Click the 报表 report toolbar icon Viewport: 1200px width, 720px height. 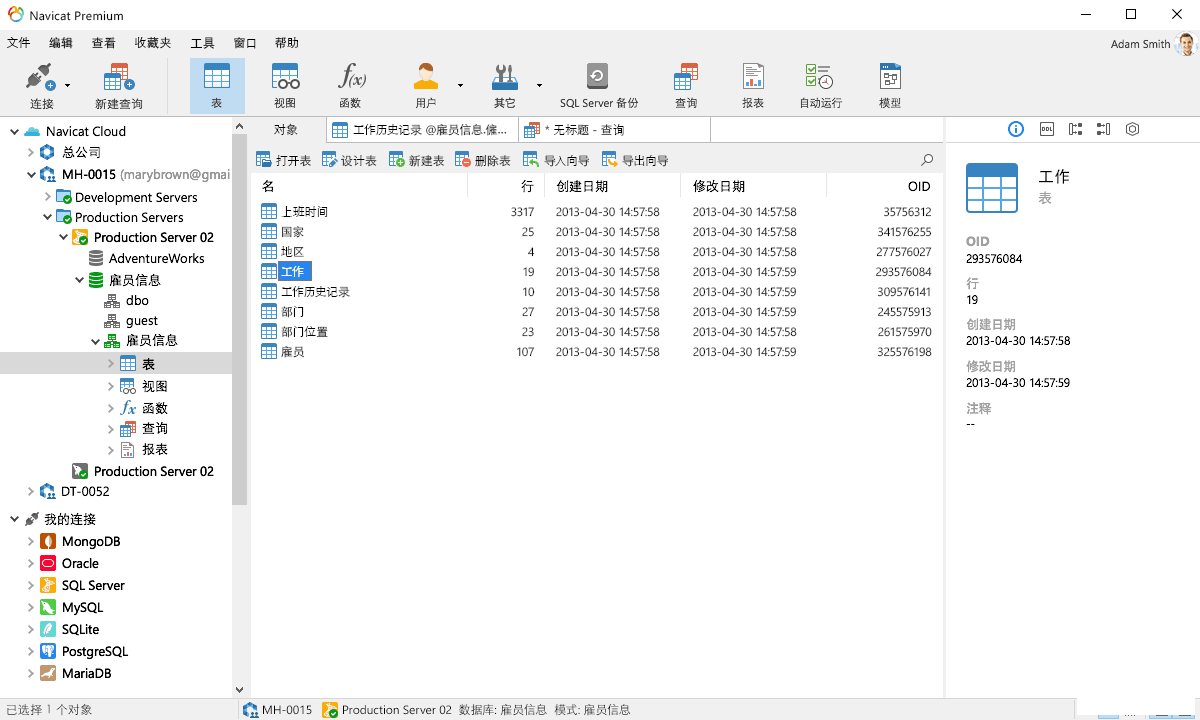[x=753, y=84]
